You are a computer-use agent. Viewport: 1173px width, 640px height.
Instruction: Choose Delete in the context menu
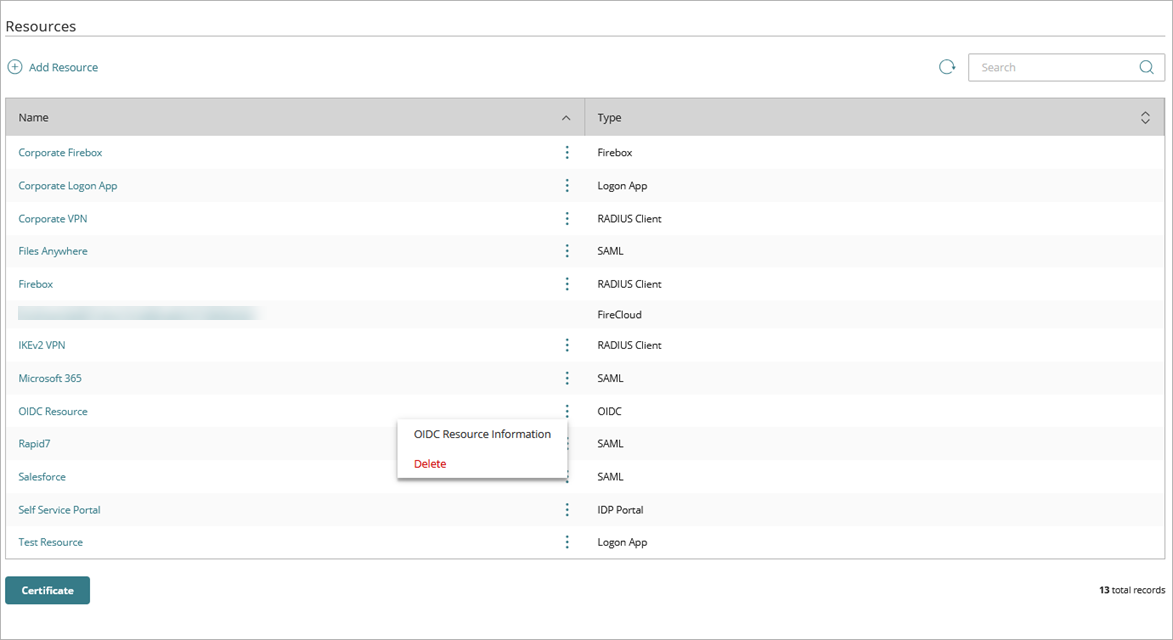click(430, 464)
